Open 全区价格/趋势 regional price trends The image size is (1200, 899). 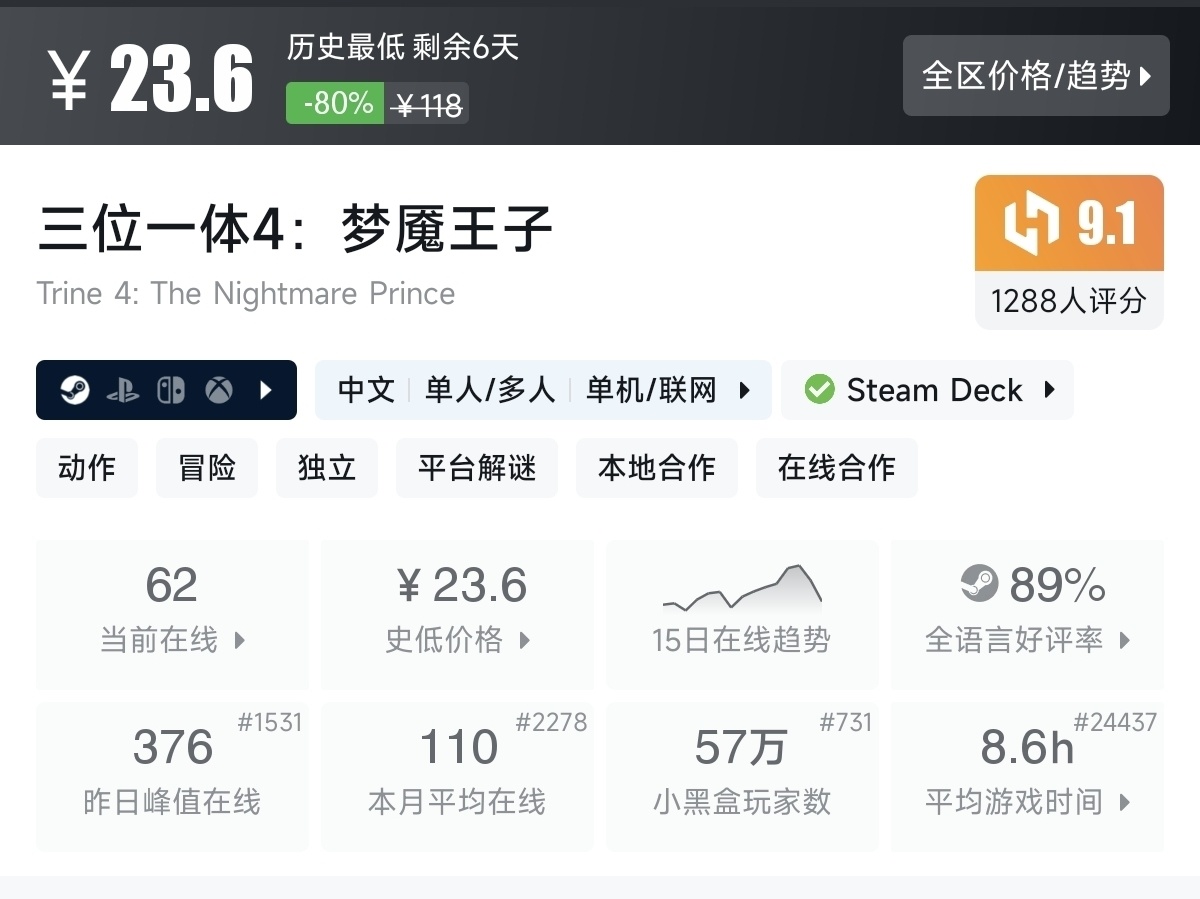coord(1035,76)
